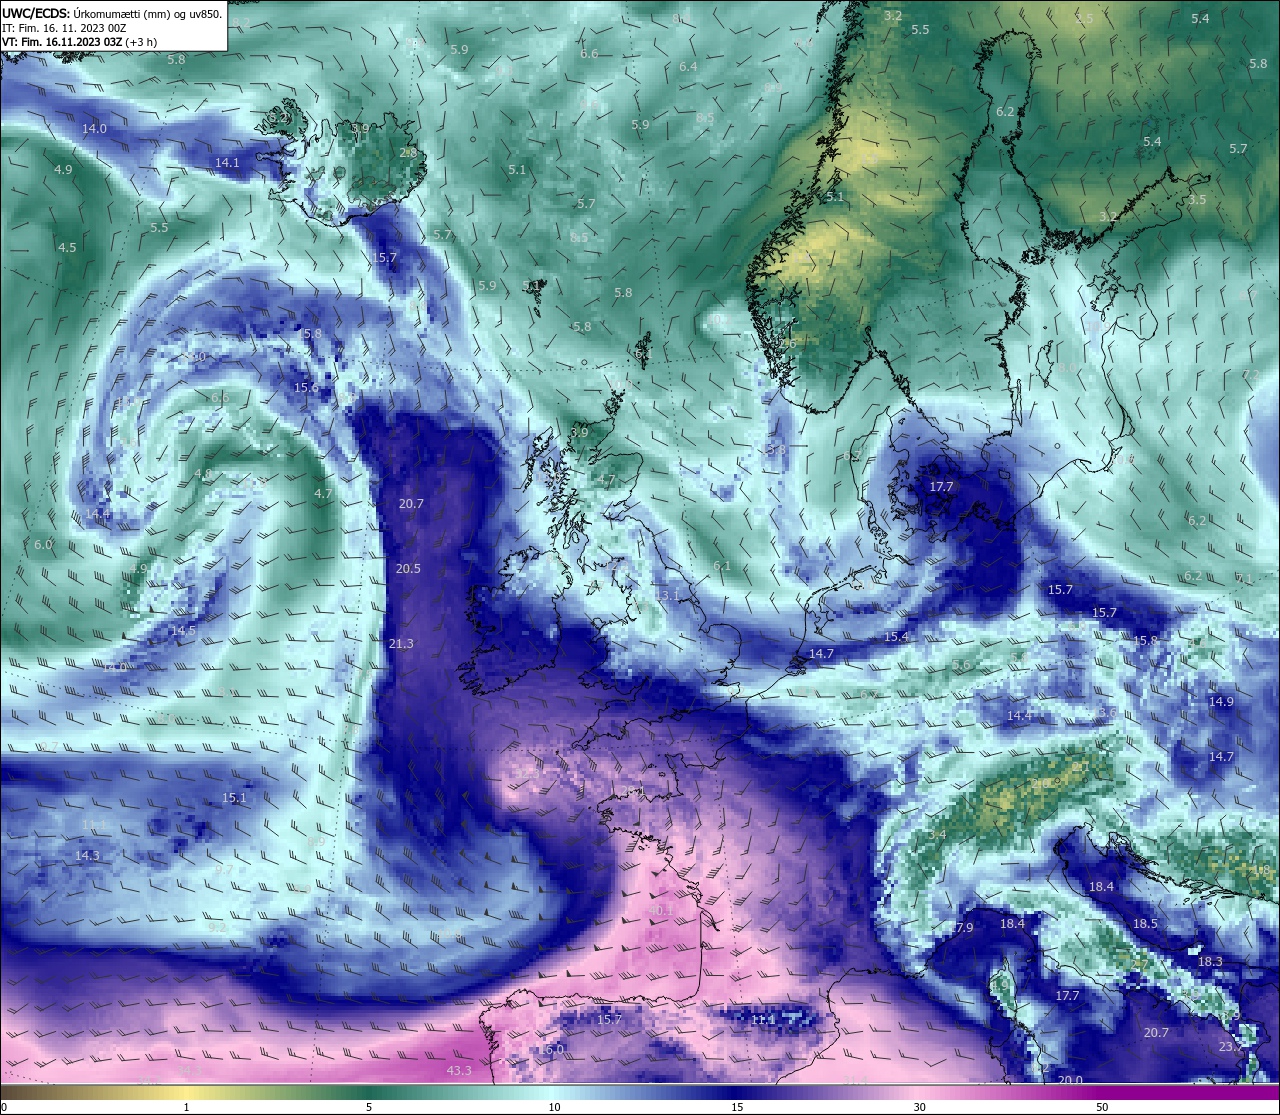Click the 43.3 value at the bottom
This screenshot has height=1115, width=1280.
459,1071
